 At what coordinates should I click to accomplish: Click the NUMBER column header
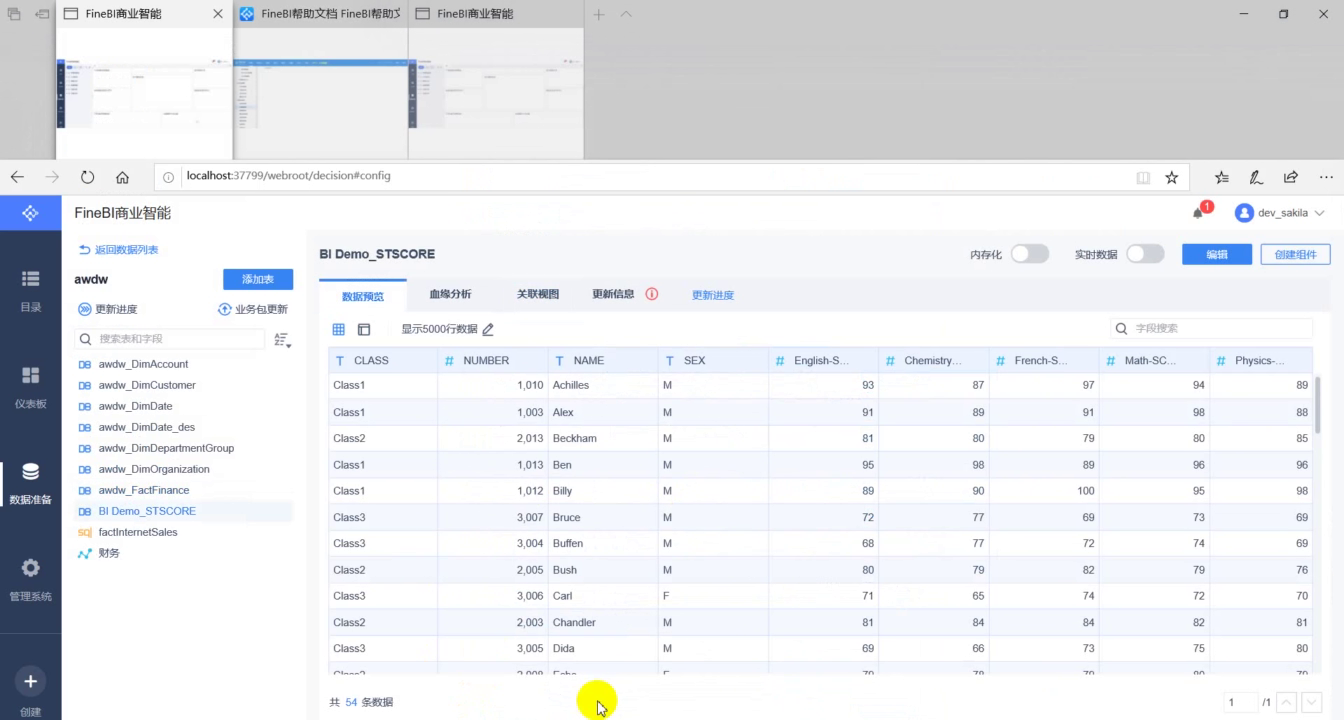tap(493, 360)
